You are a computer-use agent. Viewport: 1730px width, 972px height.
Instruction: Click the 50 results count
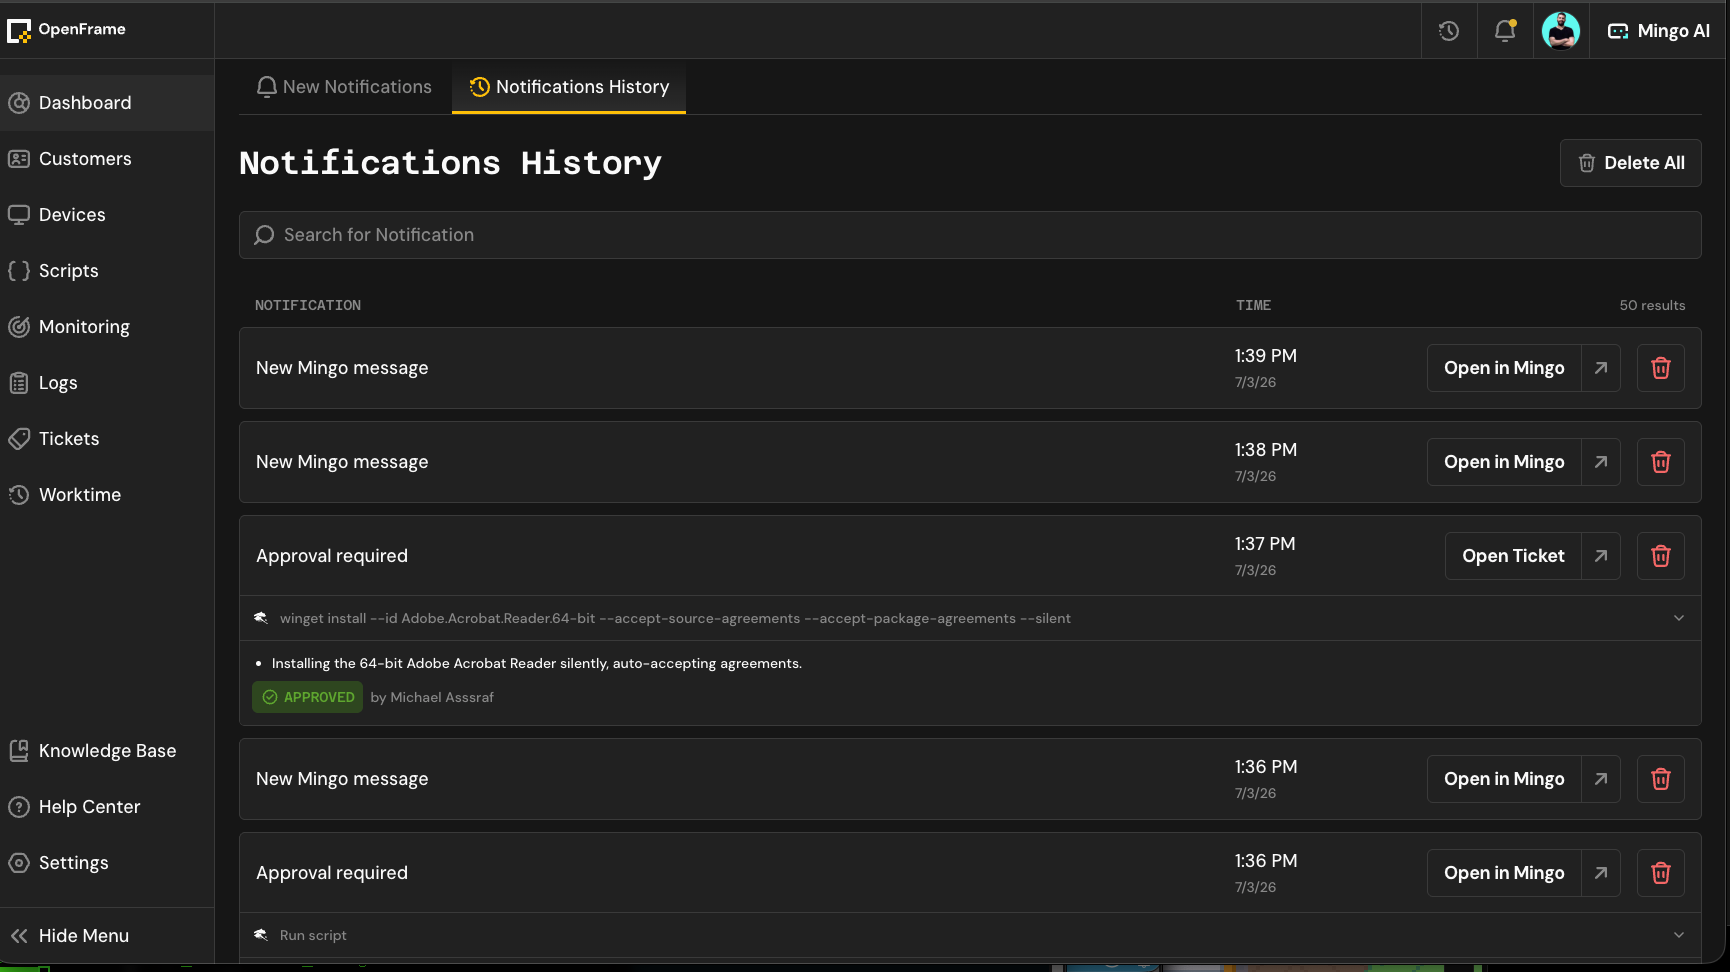pyautogui.click(x=1652, y=305)
